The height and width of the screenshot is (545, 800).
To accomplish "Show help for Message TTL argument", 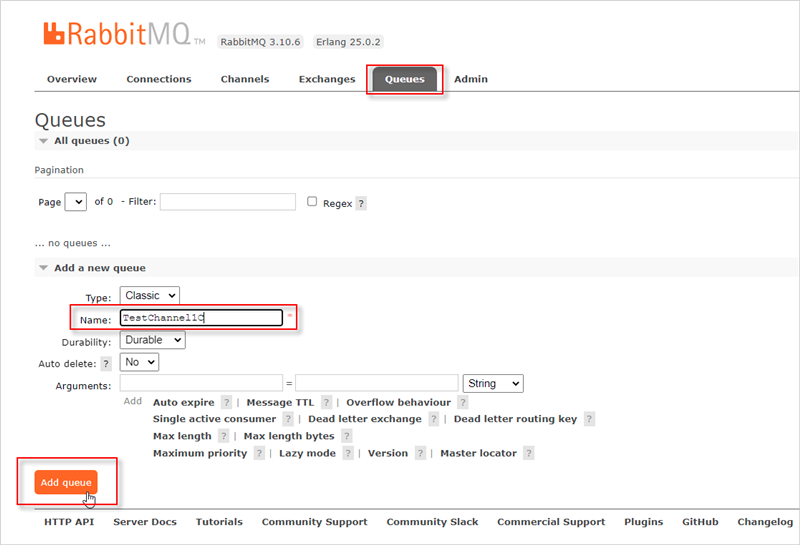I will click(x=327, y=403).
